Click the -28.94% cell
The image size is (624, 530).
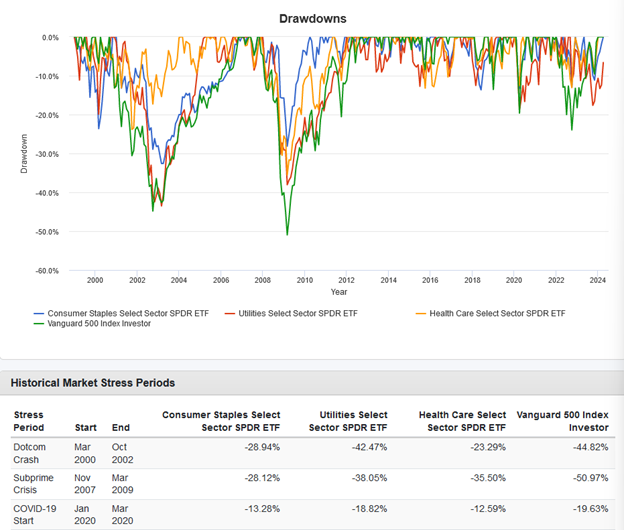[262, 447]
